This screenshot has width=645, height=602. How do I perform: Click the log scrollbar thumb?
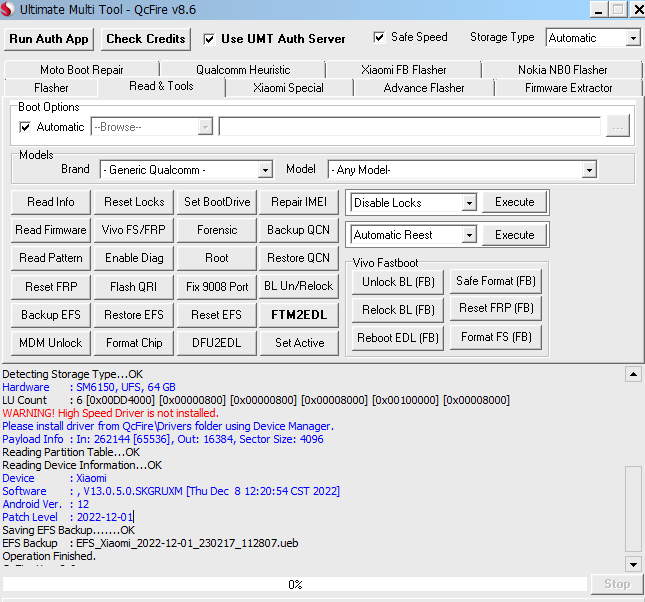[x=633, y=509]
